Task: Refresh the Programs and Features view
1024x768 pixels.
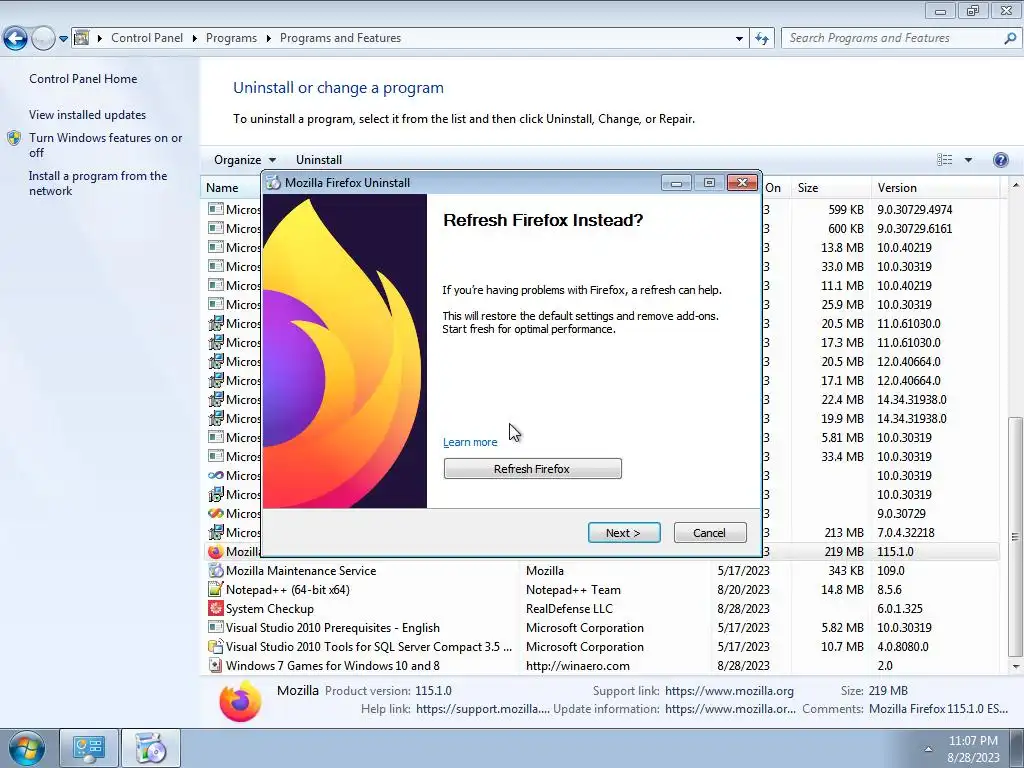Action: [761, 39]
